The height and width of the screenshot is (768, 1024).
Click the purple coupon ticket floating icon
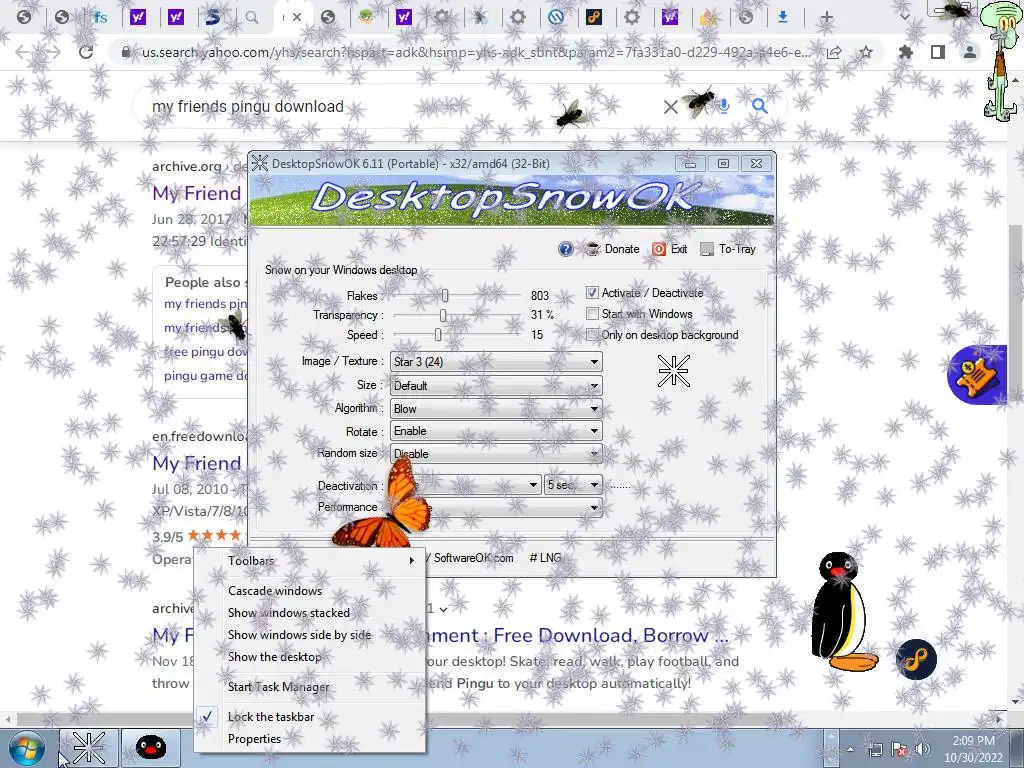(977, 375)
